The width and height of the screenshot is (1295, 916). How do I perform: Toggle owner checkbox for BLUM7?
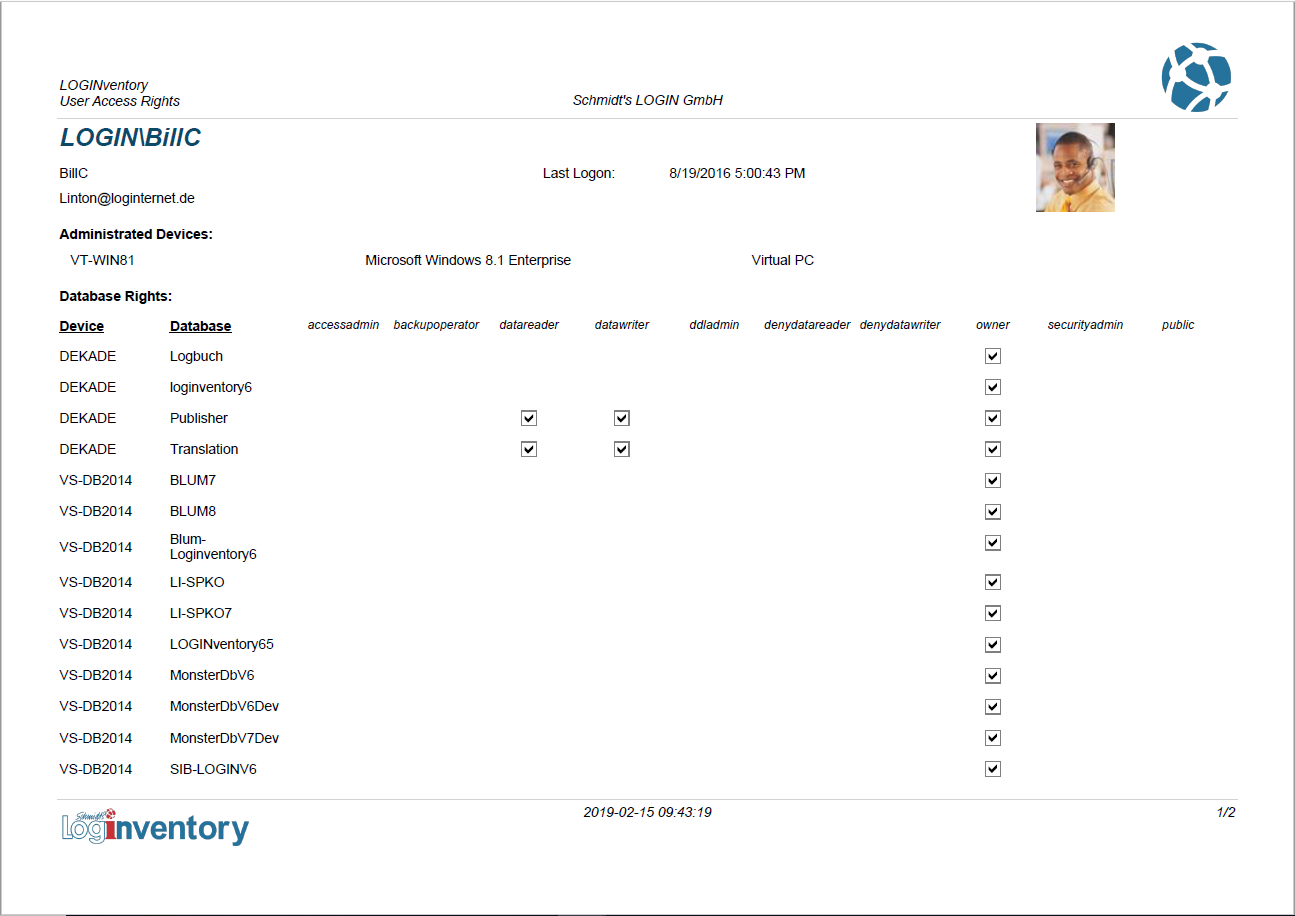[993, 480]
